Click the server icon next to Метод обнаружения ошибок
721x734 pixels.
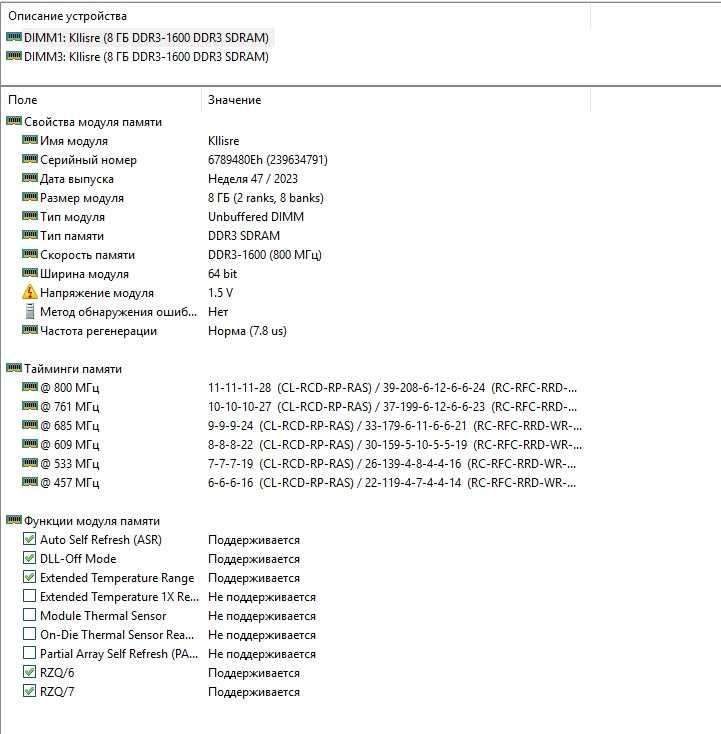29,311
